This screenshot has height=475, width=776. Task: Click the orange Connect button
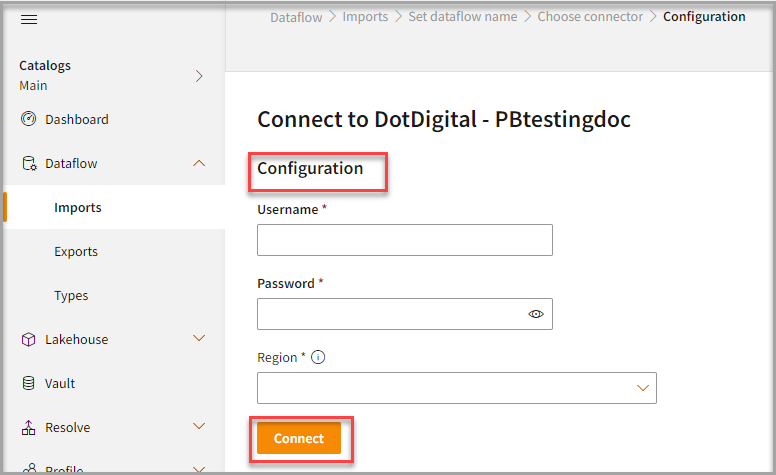[x=299, y=439]
